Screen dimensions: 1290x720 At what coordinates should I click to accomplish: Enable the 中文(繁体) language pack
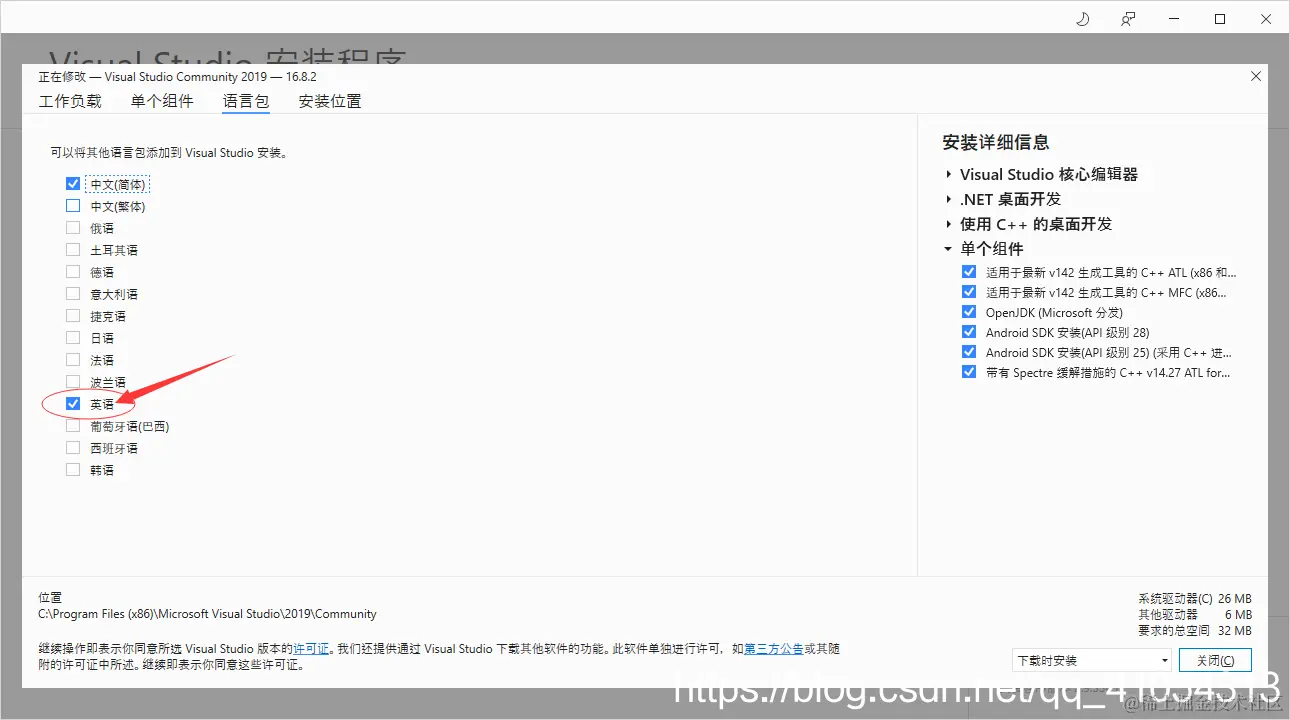72,205
